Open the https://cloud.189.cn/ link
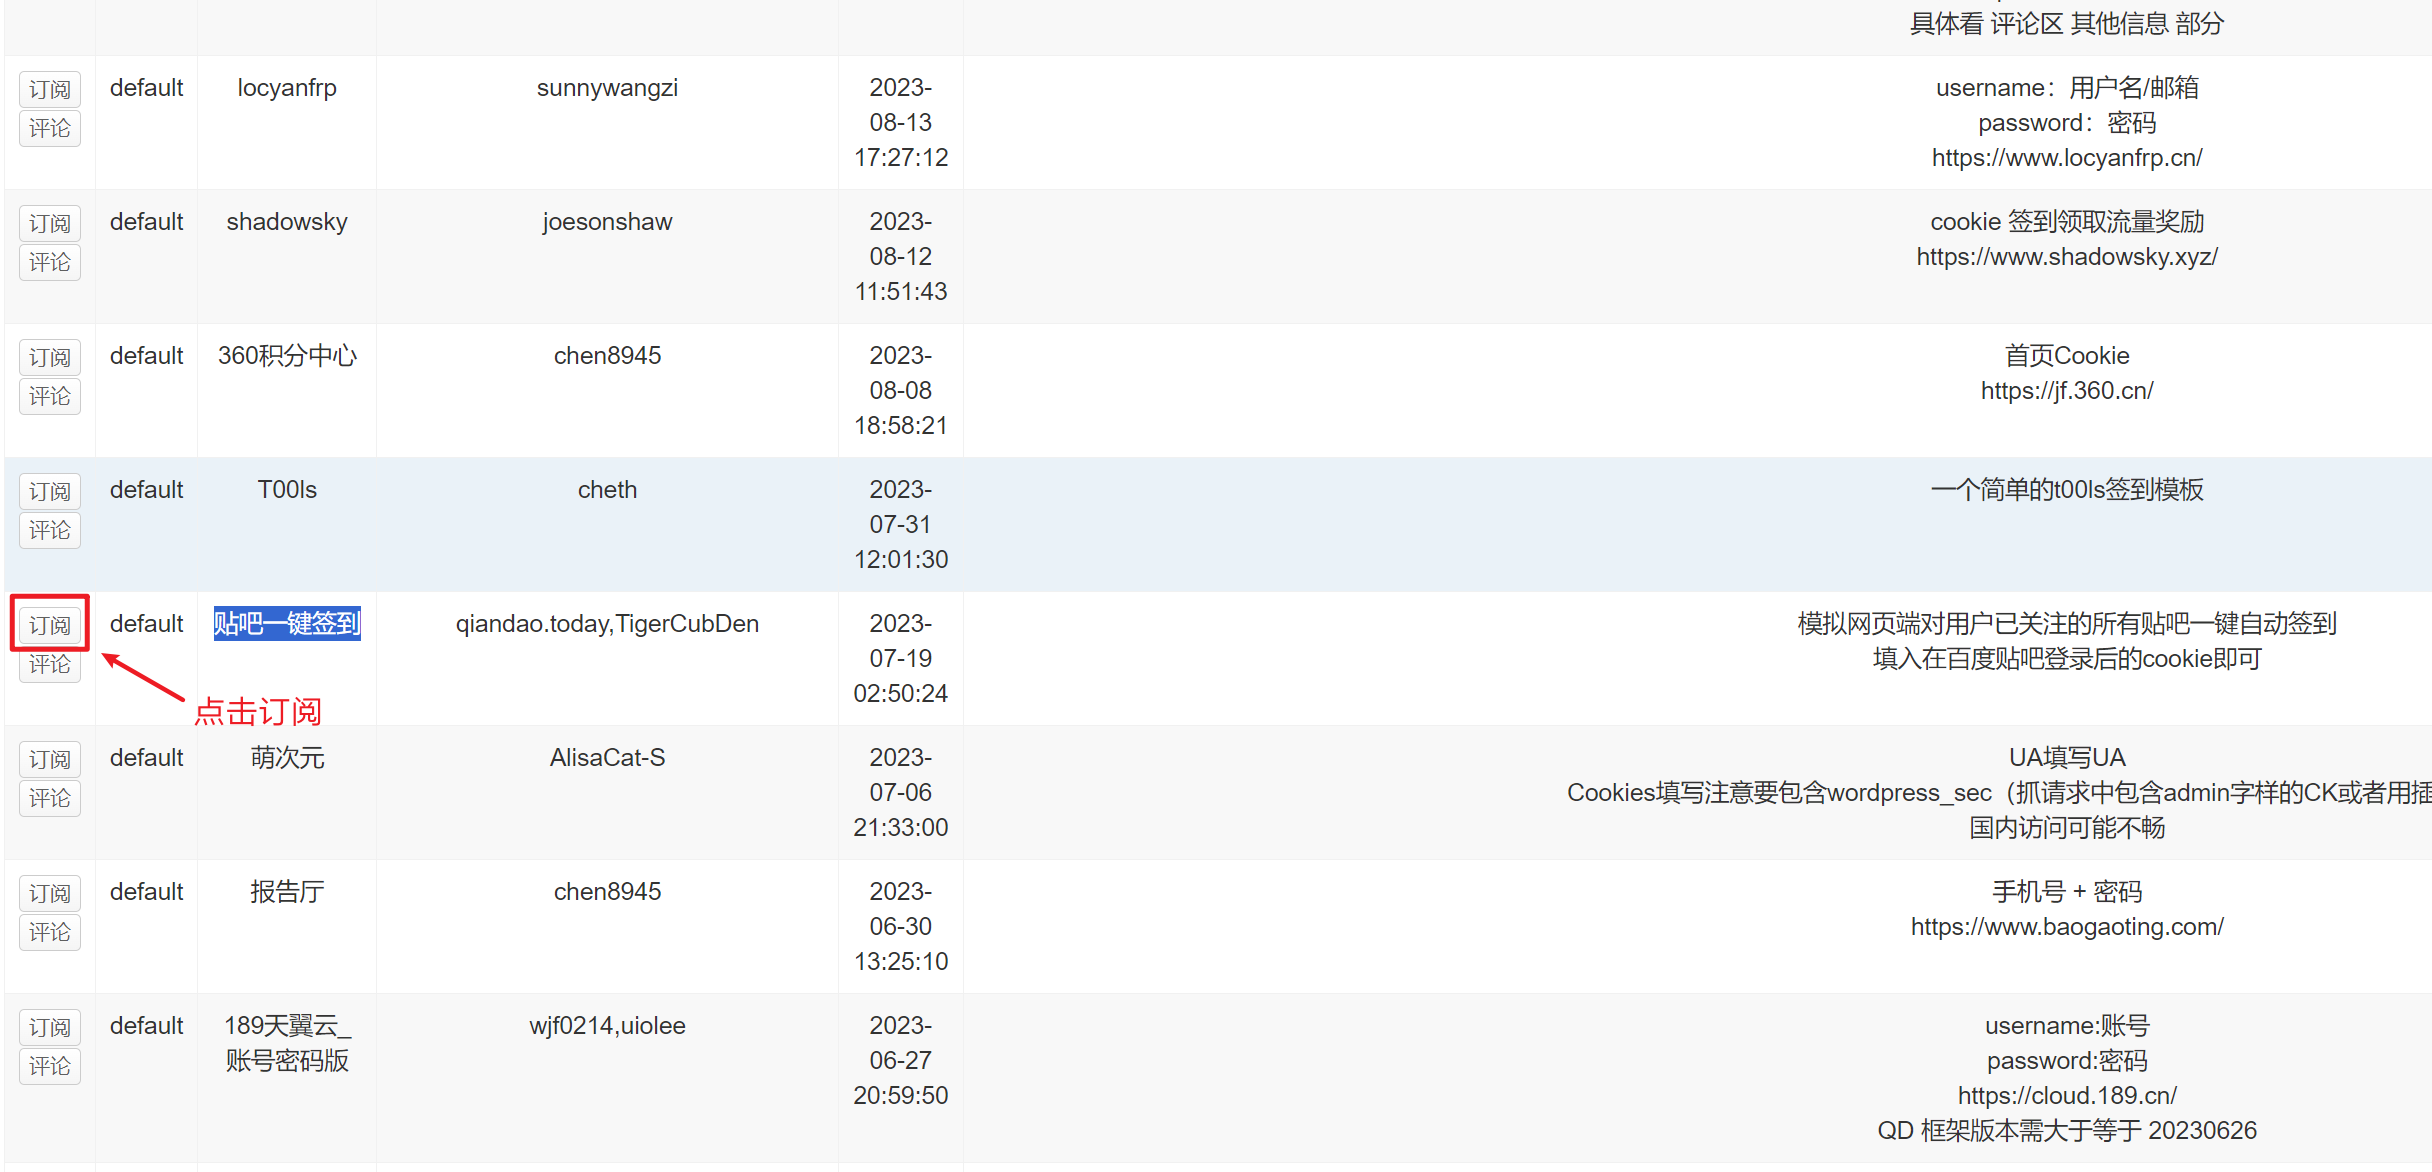Image resolution: width=2432 pixels, height=1172 pixels. pos(2067,1094)
